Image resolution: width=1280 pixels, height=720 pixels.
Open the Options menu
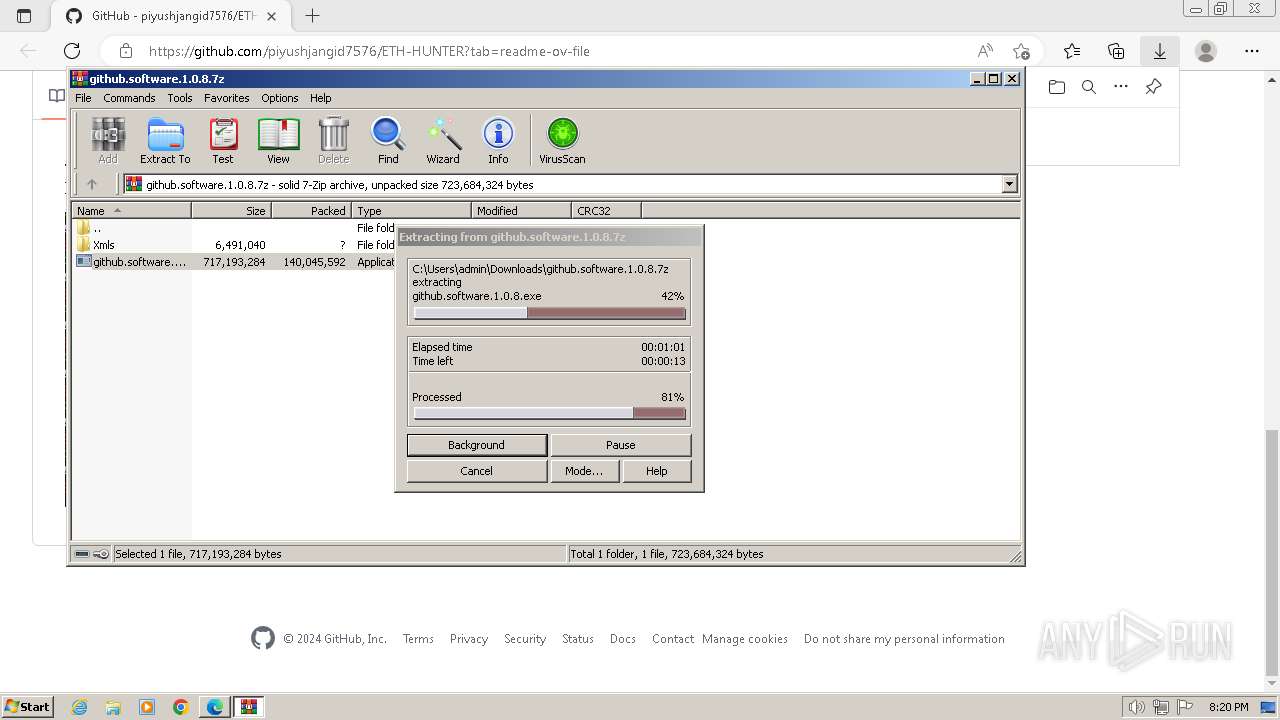280,98
